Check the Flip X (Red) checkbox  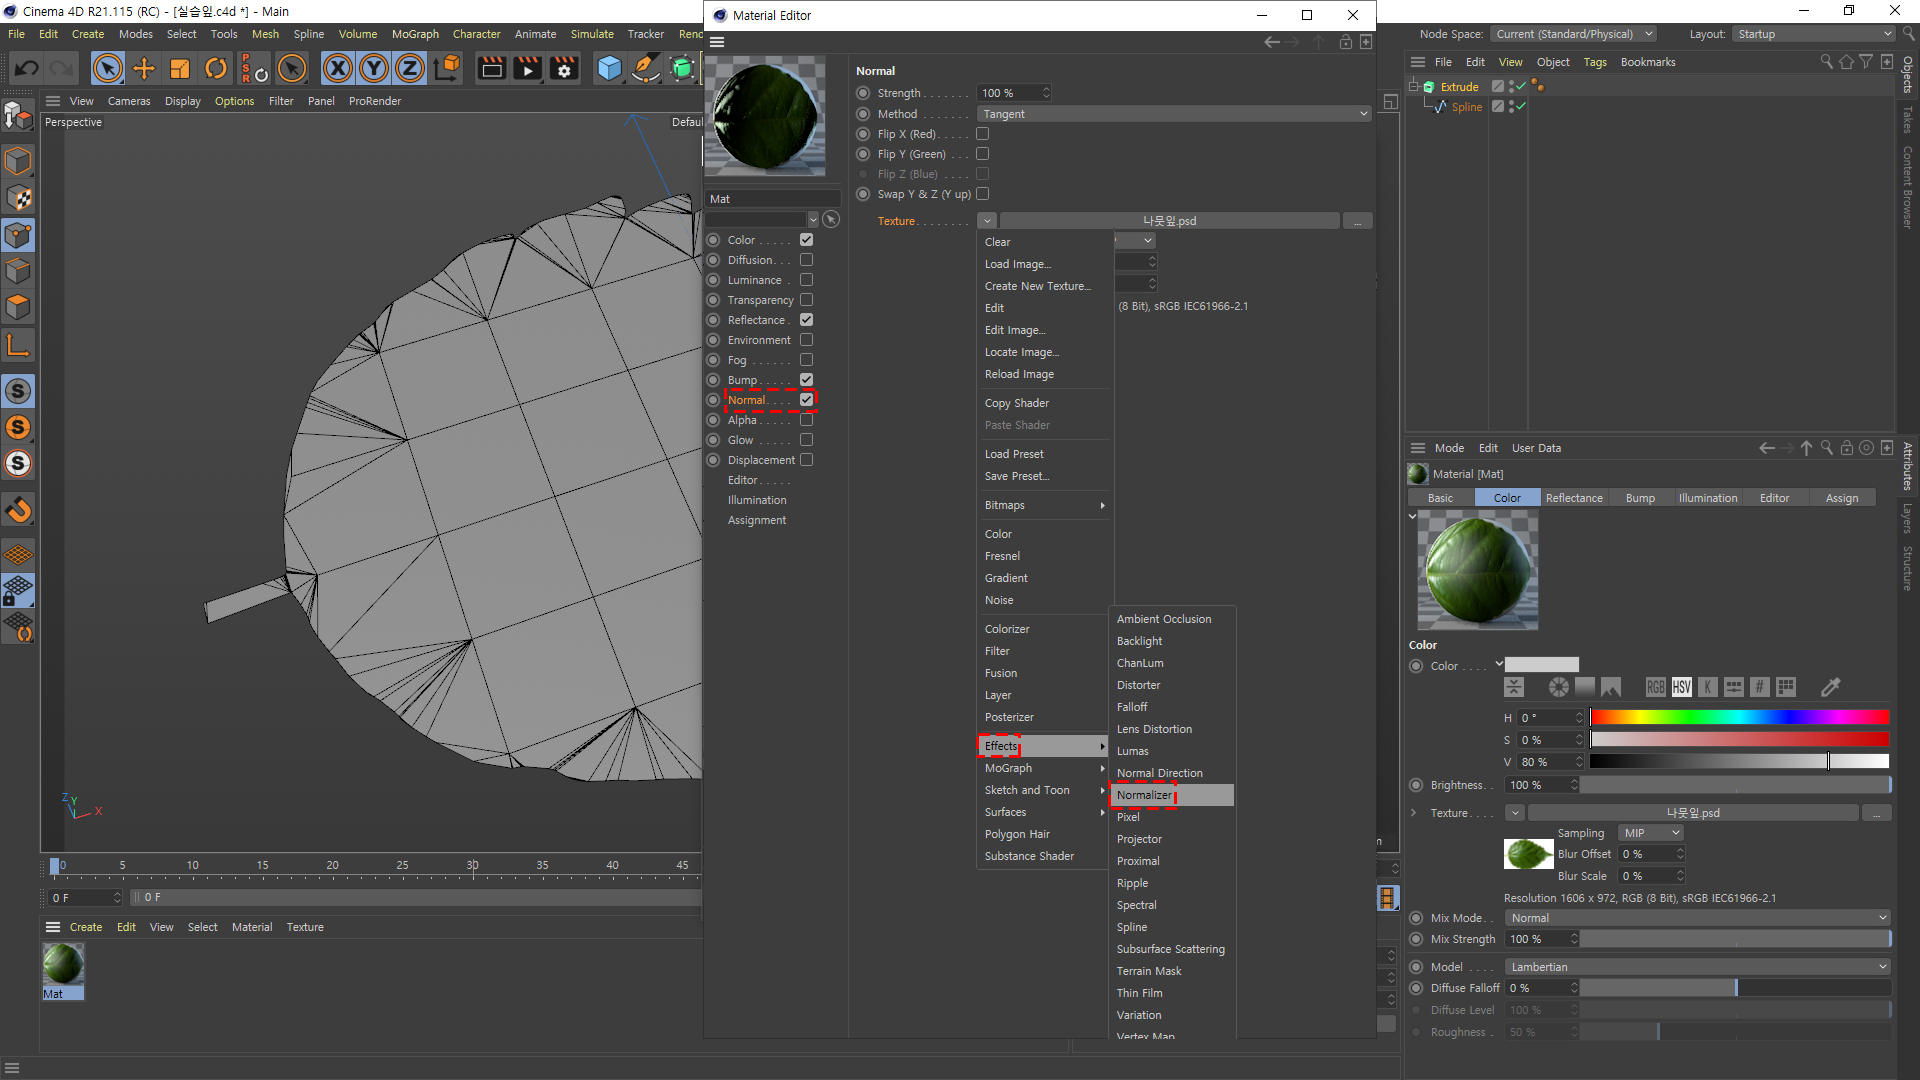(982, 134)
